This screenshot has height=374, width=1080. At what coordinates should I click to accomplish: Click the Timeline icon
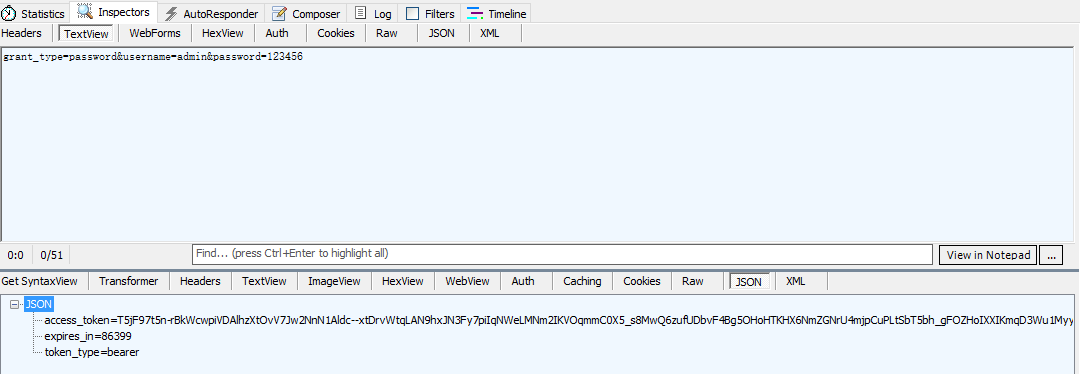(x=475, y=14)
